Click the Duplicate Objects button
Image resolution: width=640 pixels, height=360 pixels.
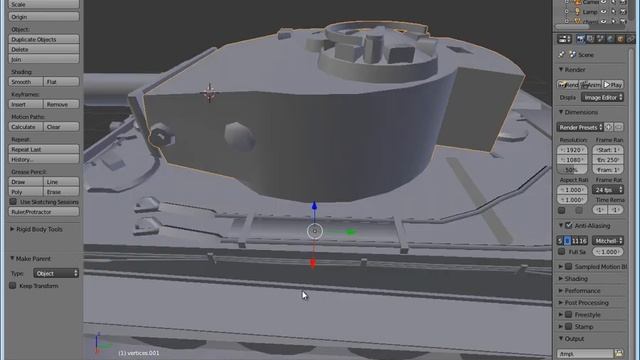point(44,39)
